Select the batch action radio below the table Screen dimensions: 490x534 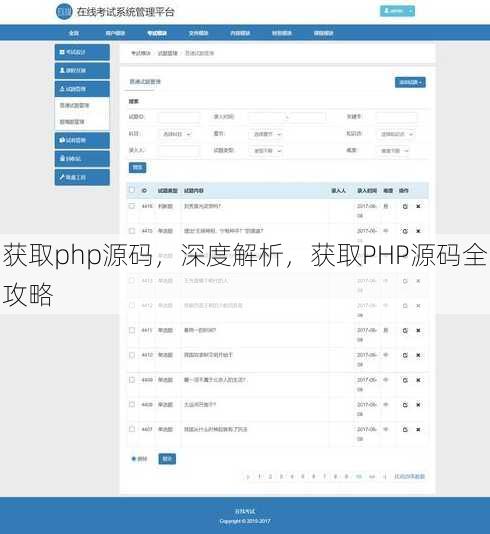point(134,459)
